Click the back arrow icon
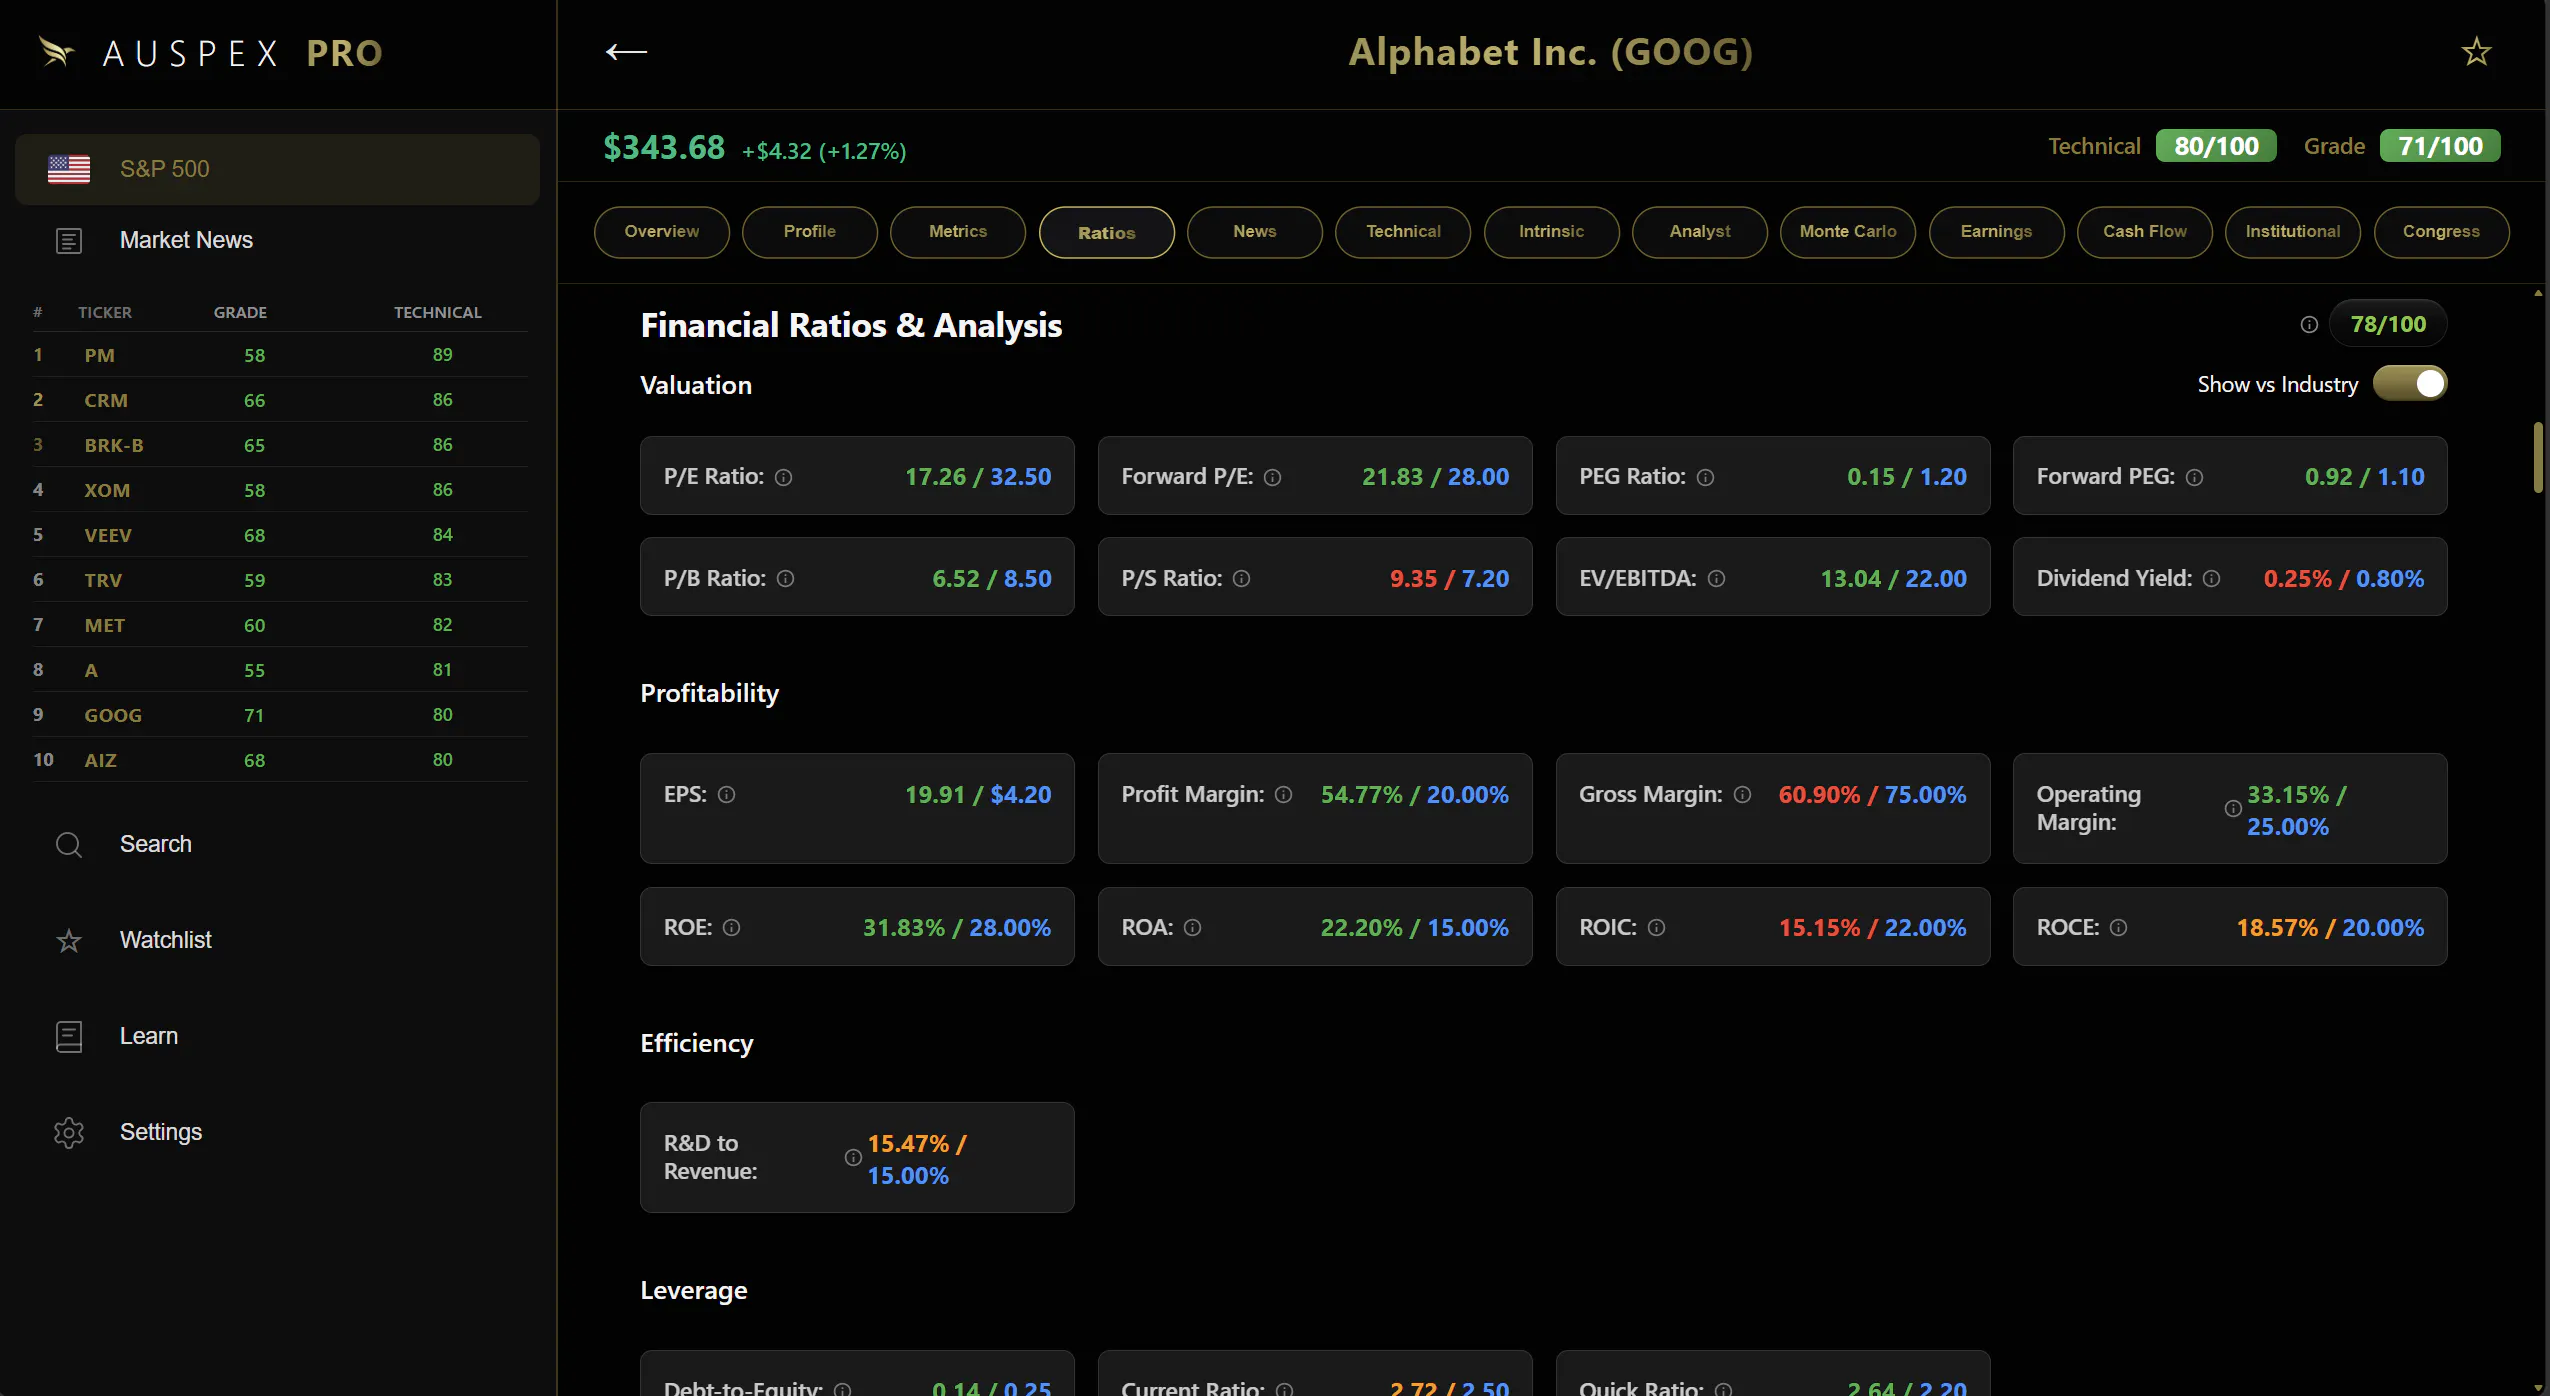2550x1396 pixels. [626, 52]
